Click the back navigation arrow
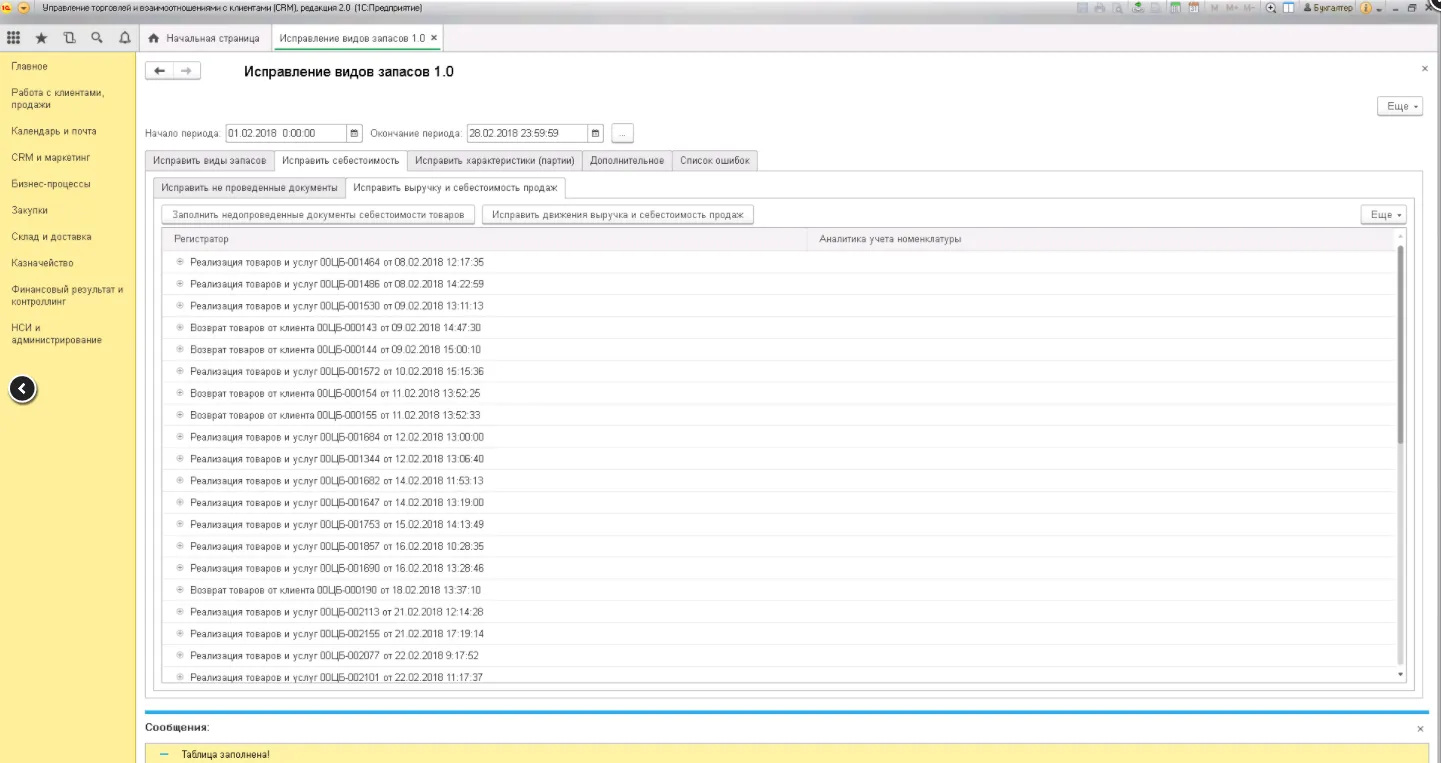This screenshot has width=1441, height=763. (160, 71)
